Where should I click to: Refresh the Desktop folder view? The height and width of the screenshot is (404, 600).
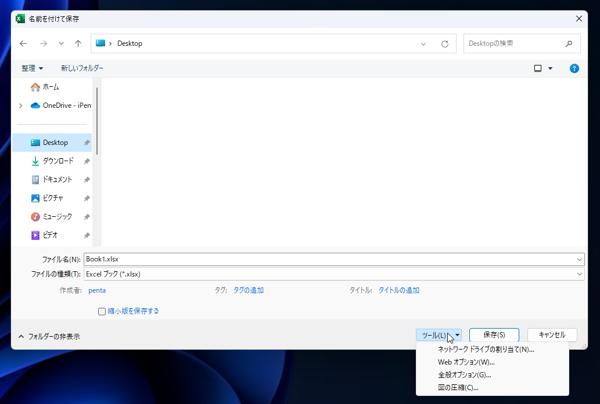445,44
